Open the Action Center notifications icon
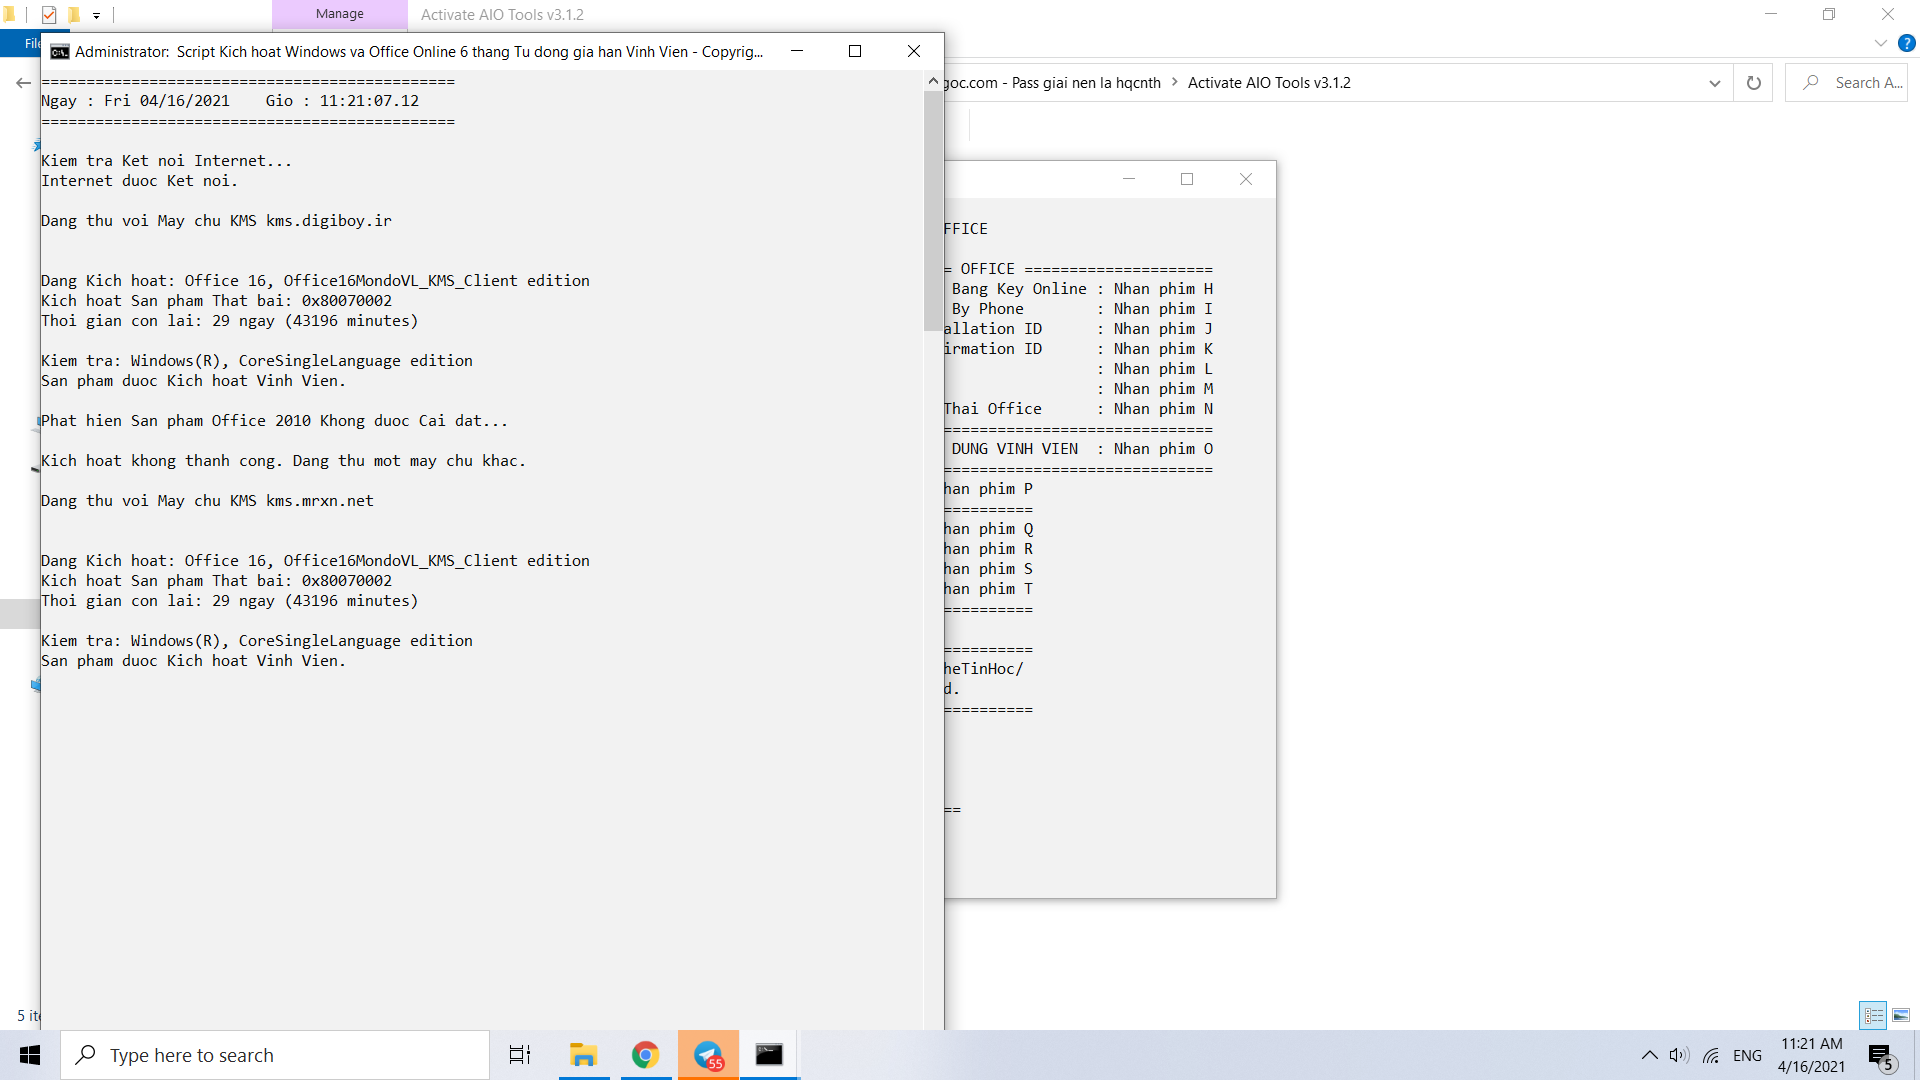This screenshot has width=1920, height=1080. 1880,1055
